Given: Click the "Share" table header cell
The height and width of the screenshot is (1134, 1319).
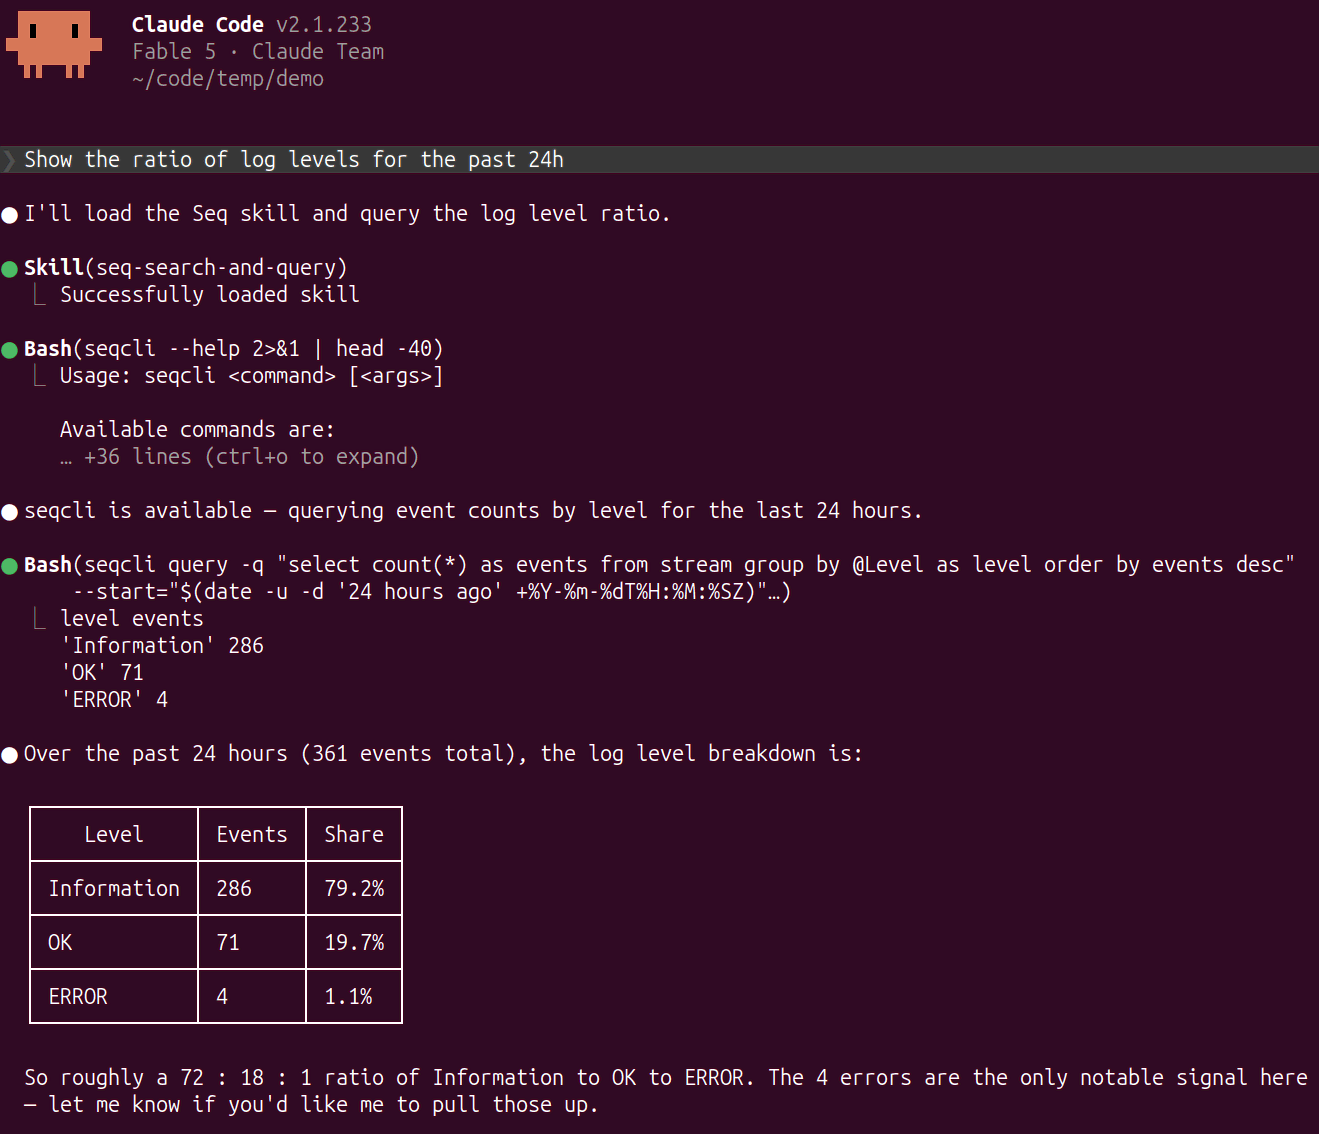Looking at the screenshot, I should click(354, 834).
